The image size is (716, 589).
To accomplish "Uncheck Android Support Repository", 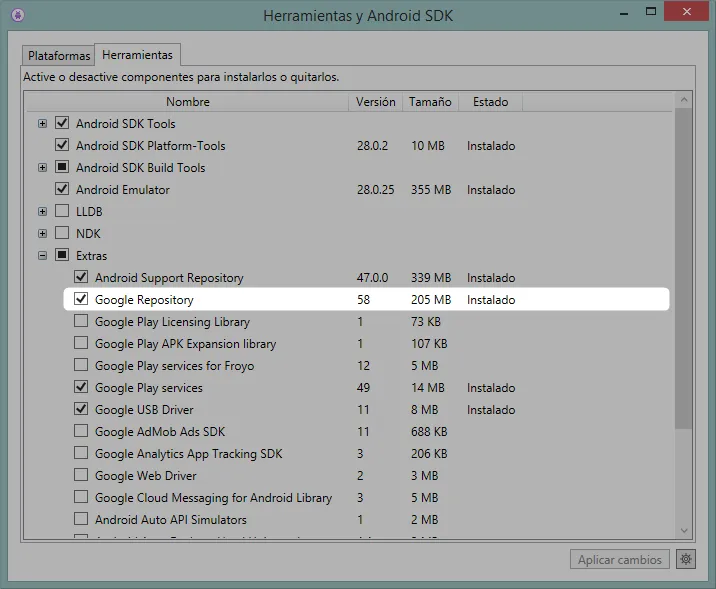I will pyautogui.click(x=81, y=277).
